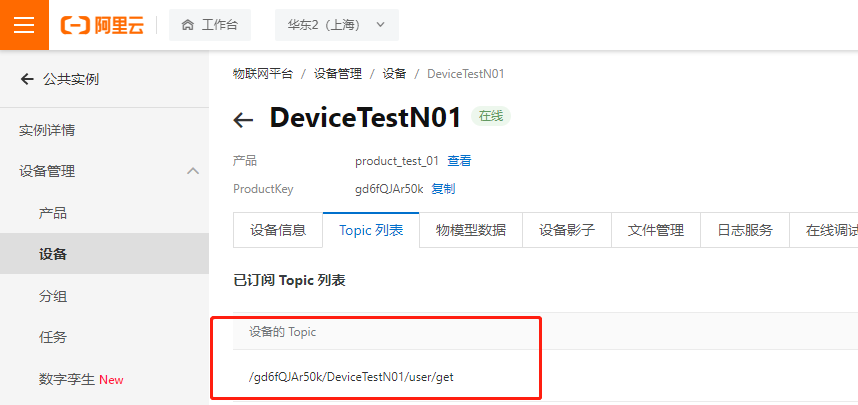The width and height of the screenshot is (858, 405).
Task: Click 查看 link next to product_test_01
Action: 459,161
